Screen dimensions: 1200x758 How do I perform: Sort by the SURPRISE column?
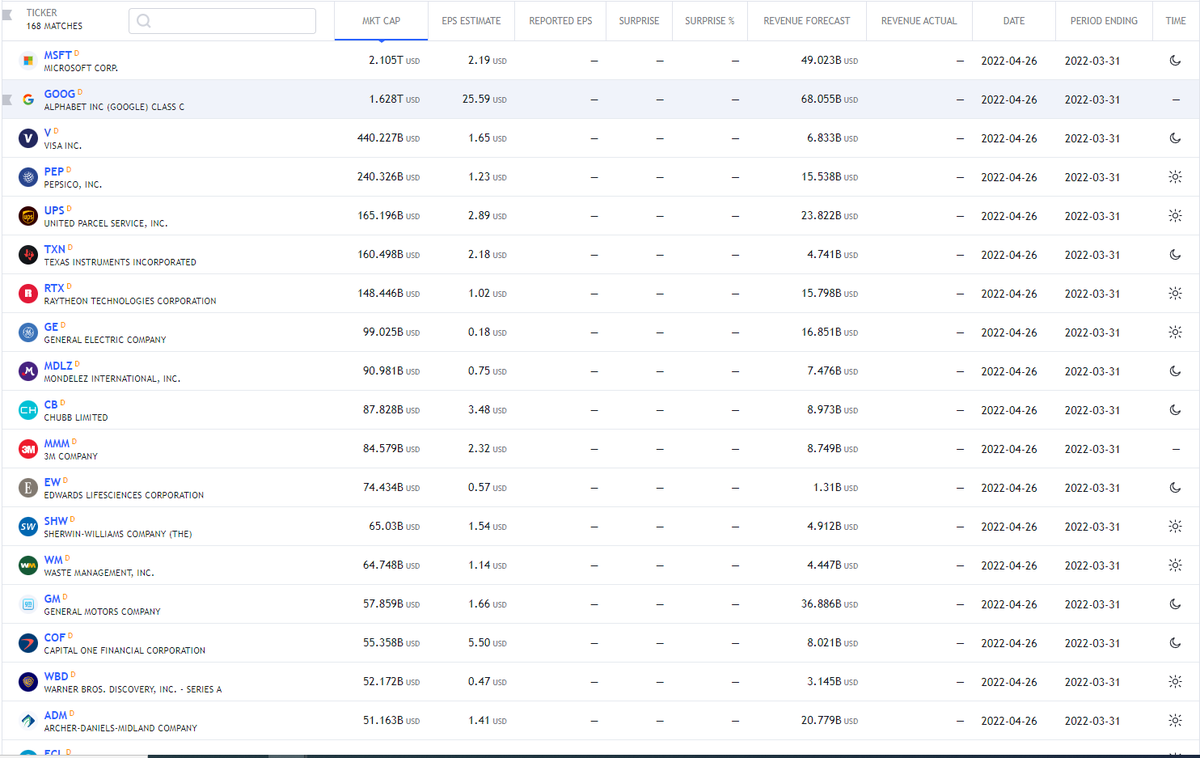click(x=639, y=21)
